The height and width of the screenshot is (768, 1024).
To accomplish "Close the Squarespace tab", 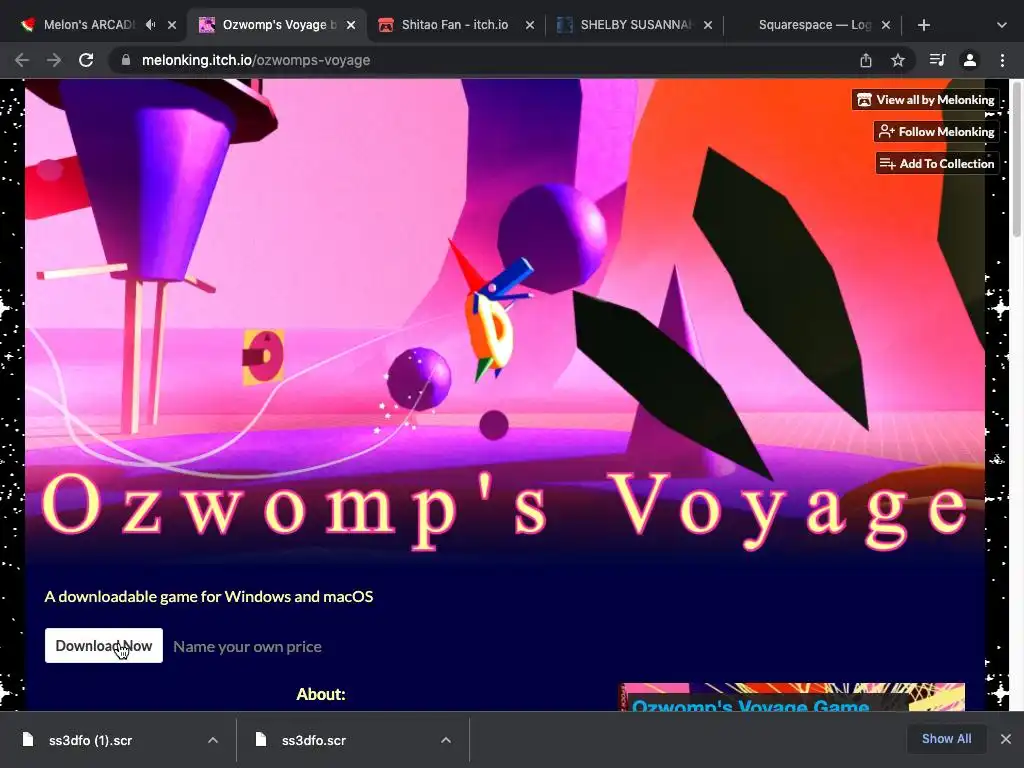I will pos(886,25).
